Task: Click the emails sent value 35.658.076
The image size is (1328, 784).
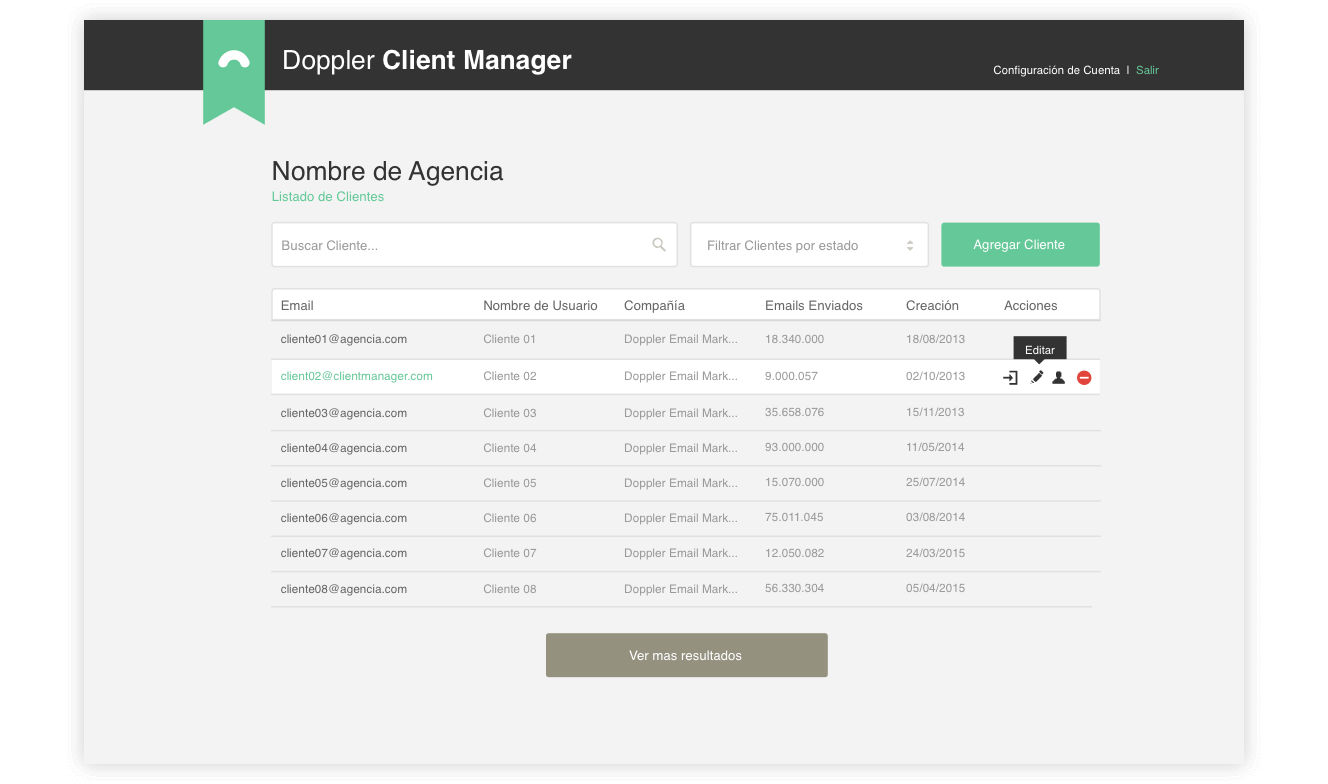Action: click(x=795, y=412)
